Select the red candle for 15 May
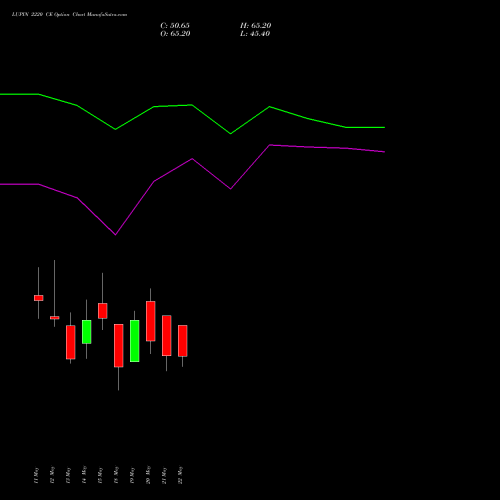 (x=103, y=311)
